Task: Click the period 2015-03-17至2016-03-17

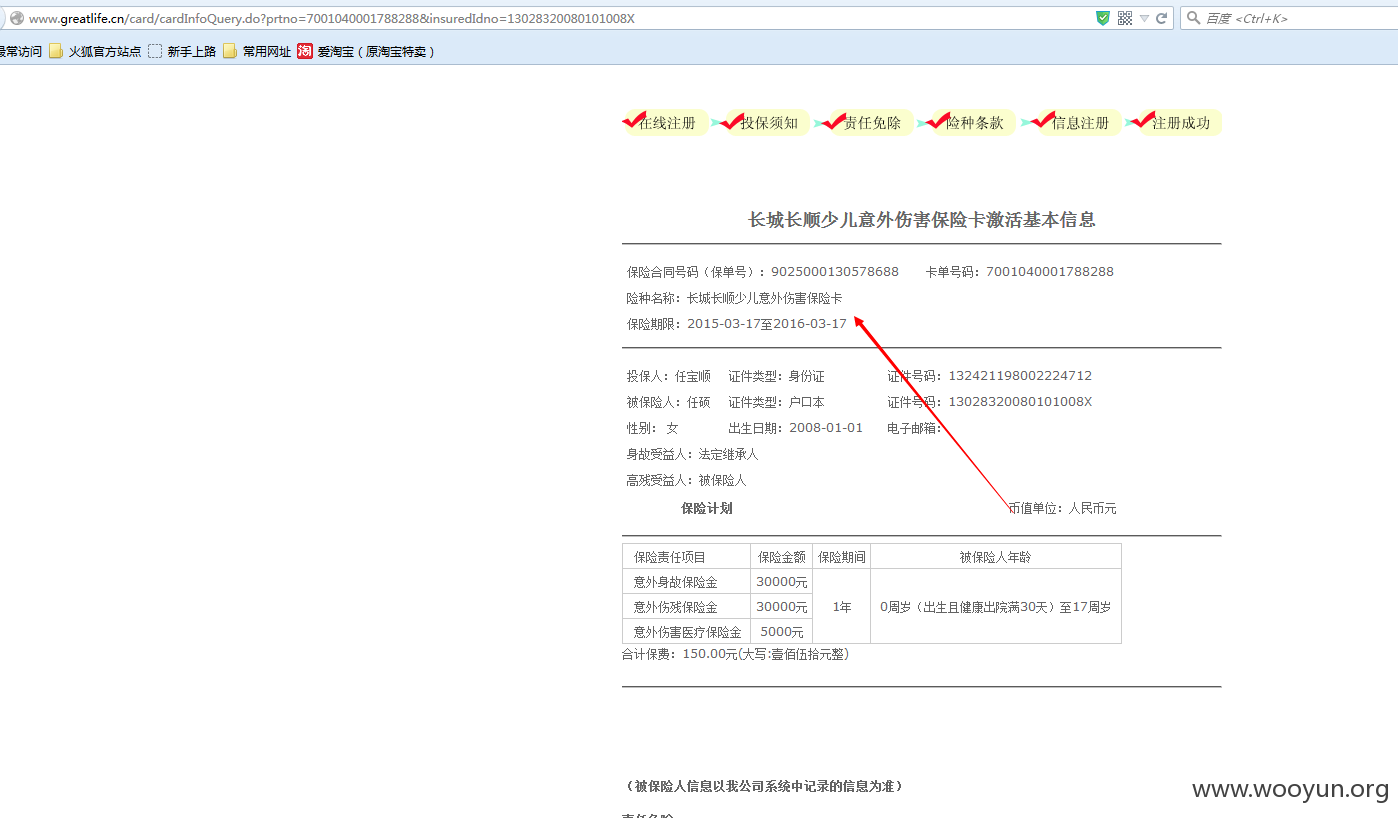Action: 767,324
